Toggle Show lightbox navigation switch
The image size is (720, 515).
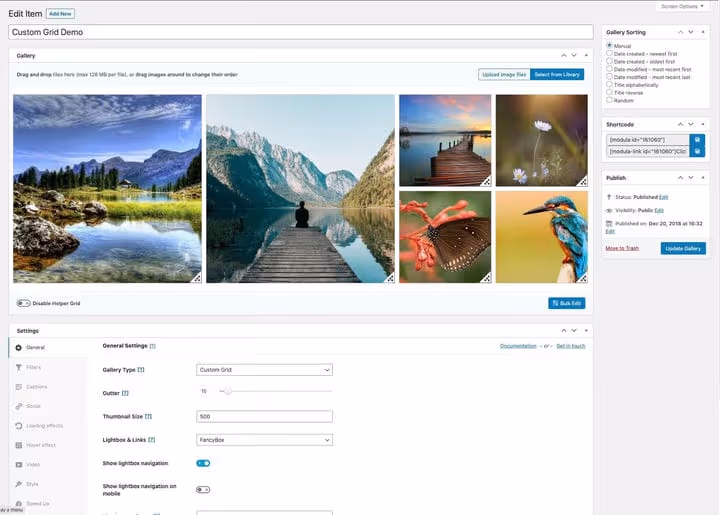(x=203, y=463)
